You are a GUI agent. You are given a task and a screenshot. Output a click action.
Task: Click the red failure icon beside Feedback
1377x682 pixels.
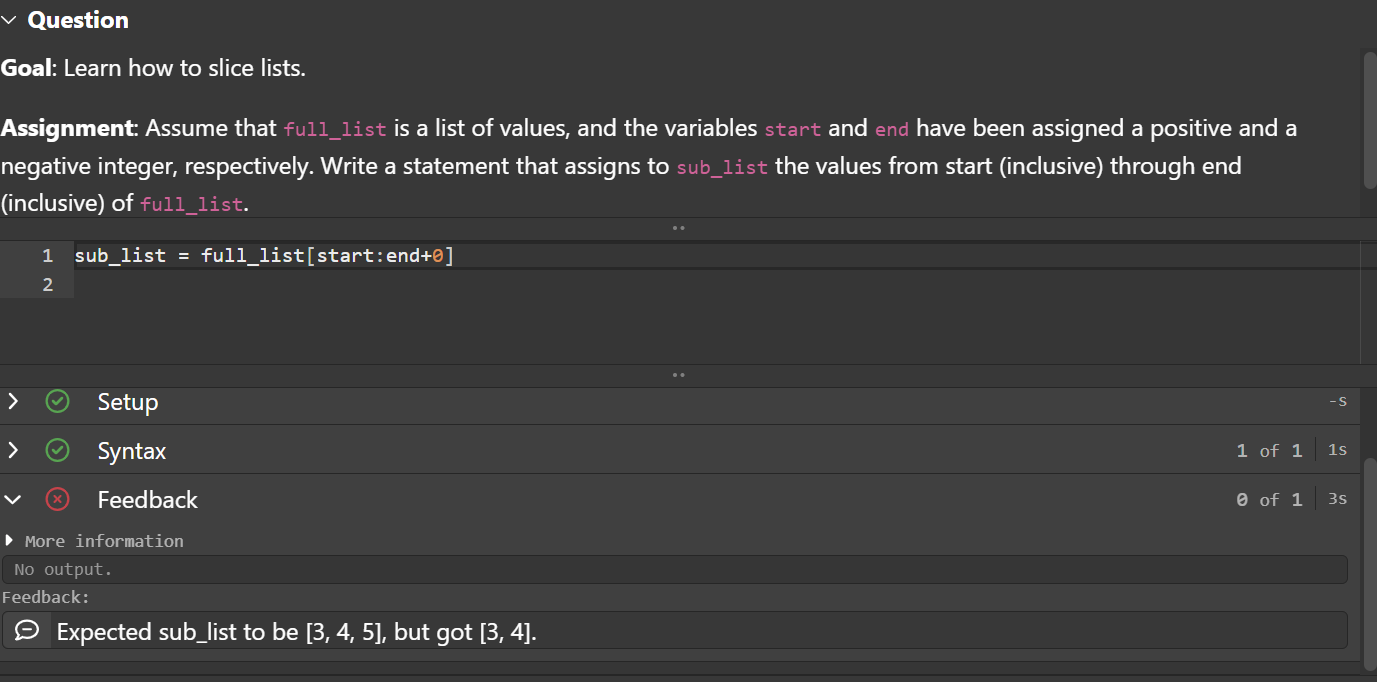click(57, 499)
